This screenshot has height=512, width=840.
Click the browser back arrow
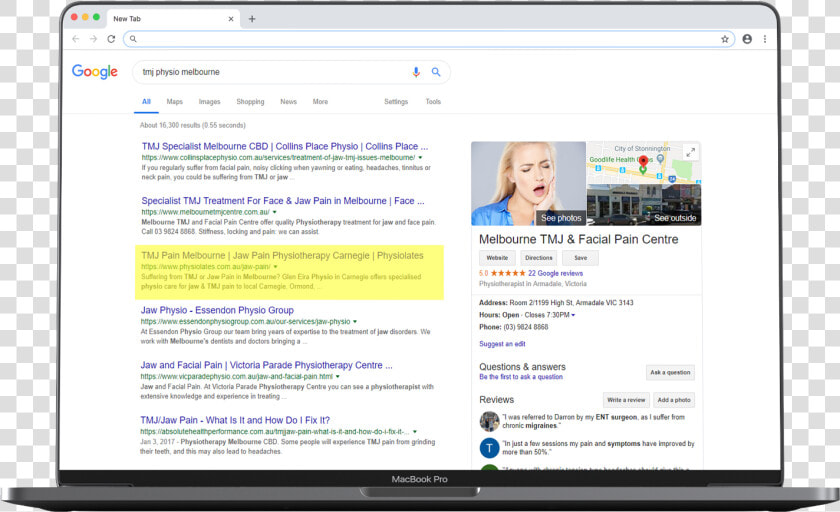(x=76, y=39)
